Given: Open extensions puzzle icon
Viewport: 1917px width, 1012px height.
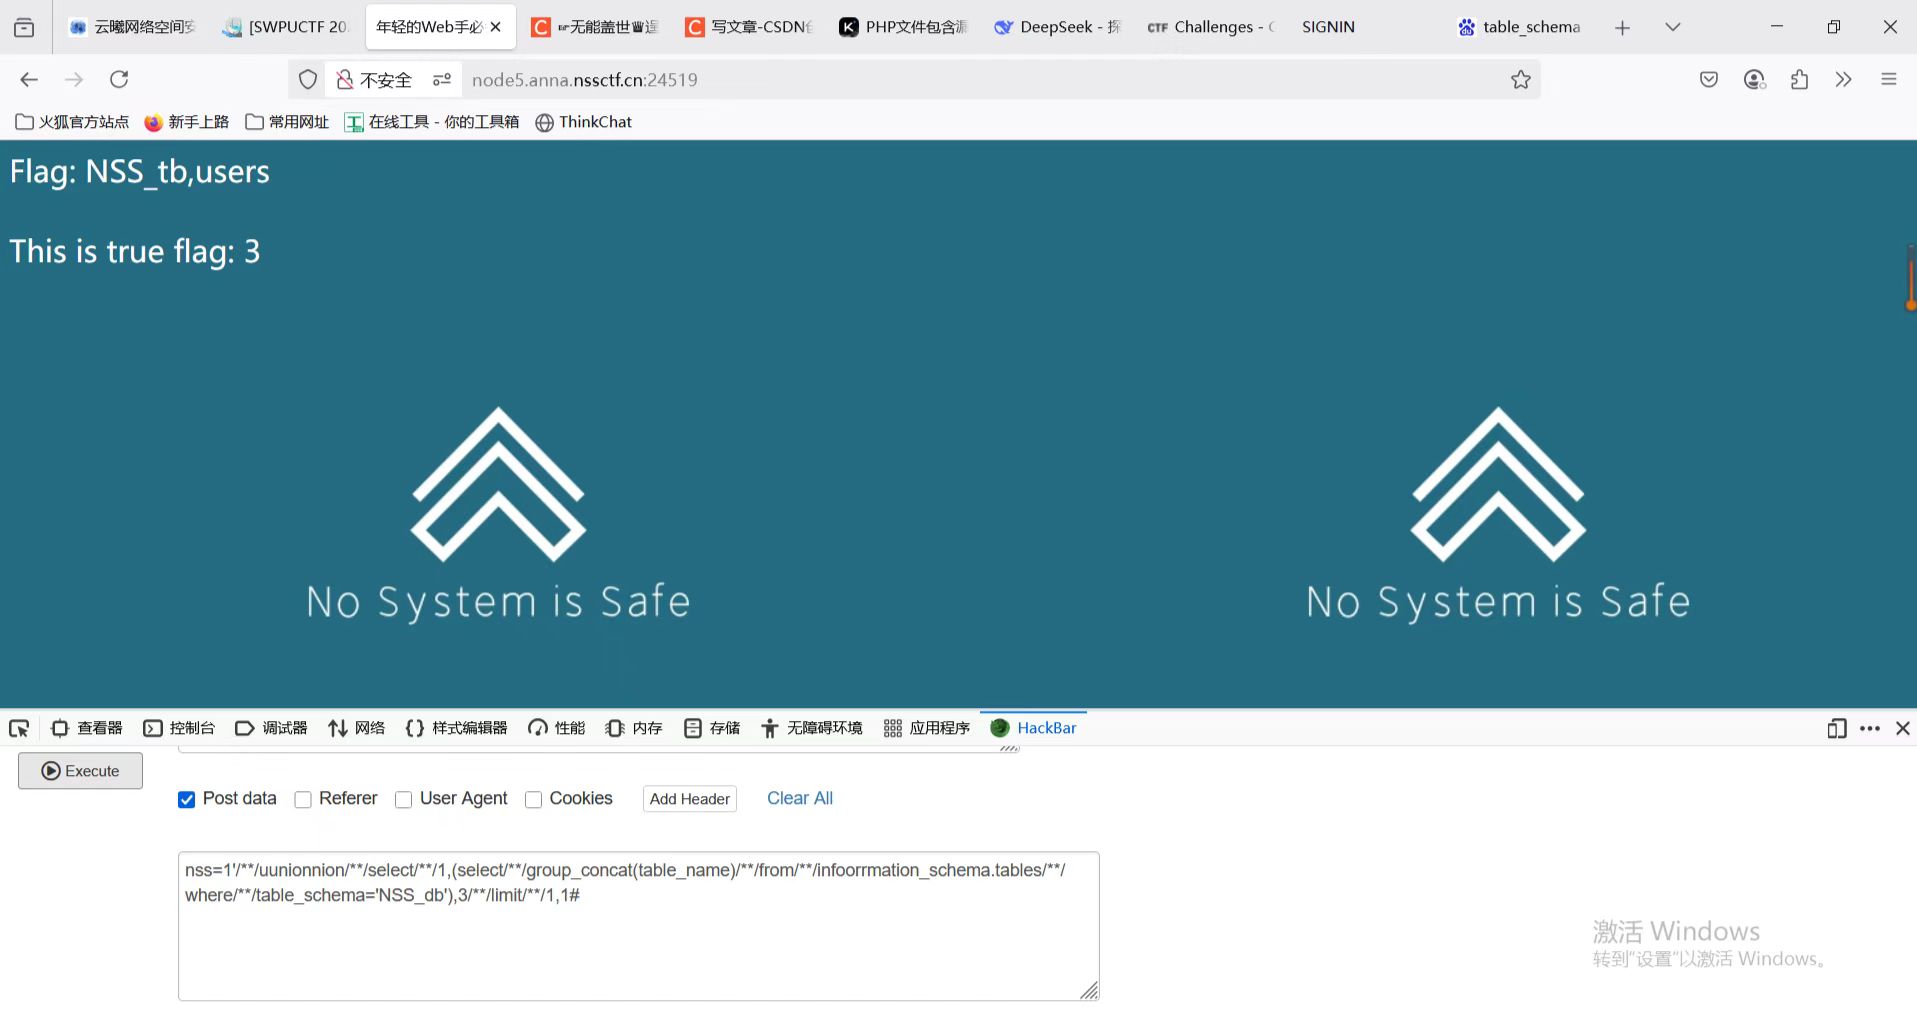Looking at the screenshot, I should click(x=1799, y=79).
